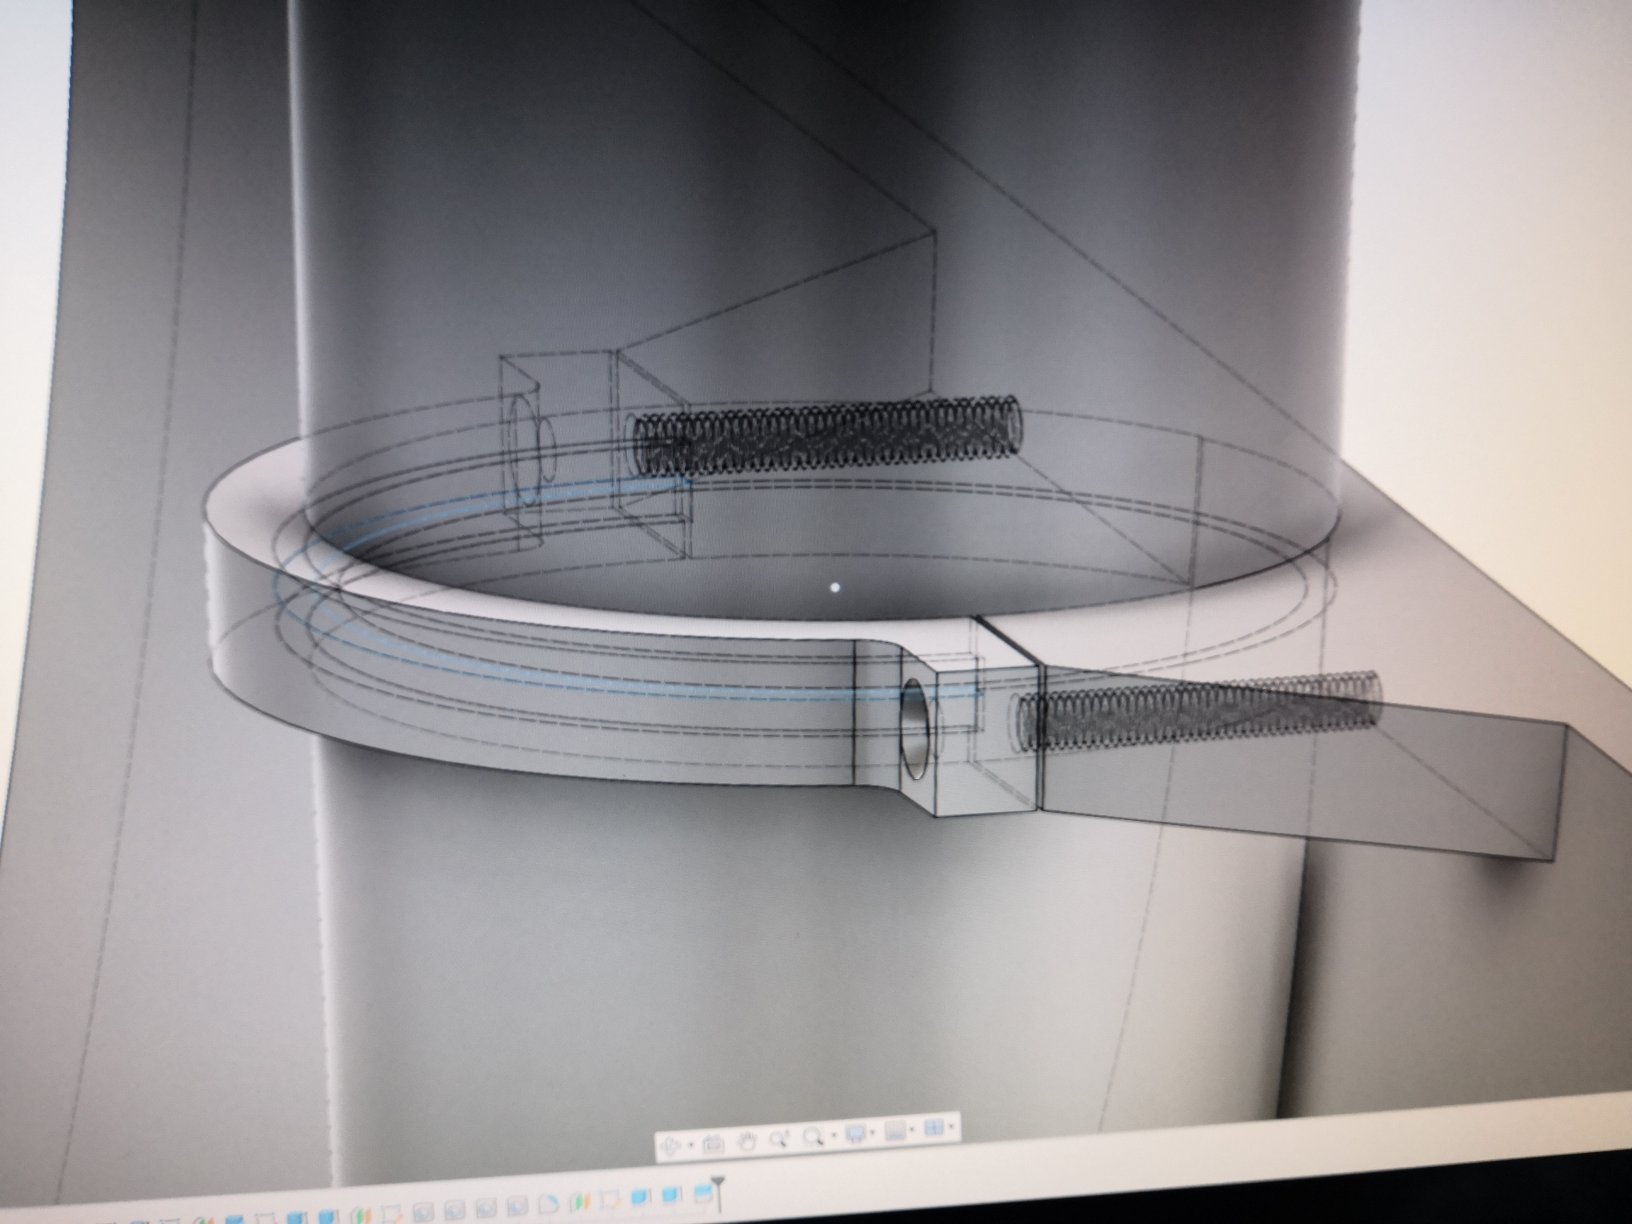The height and width of the screenshot is (1224, 1632).
Task: Click the Zoom Window fit icon
Action: pos(814,1137)
